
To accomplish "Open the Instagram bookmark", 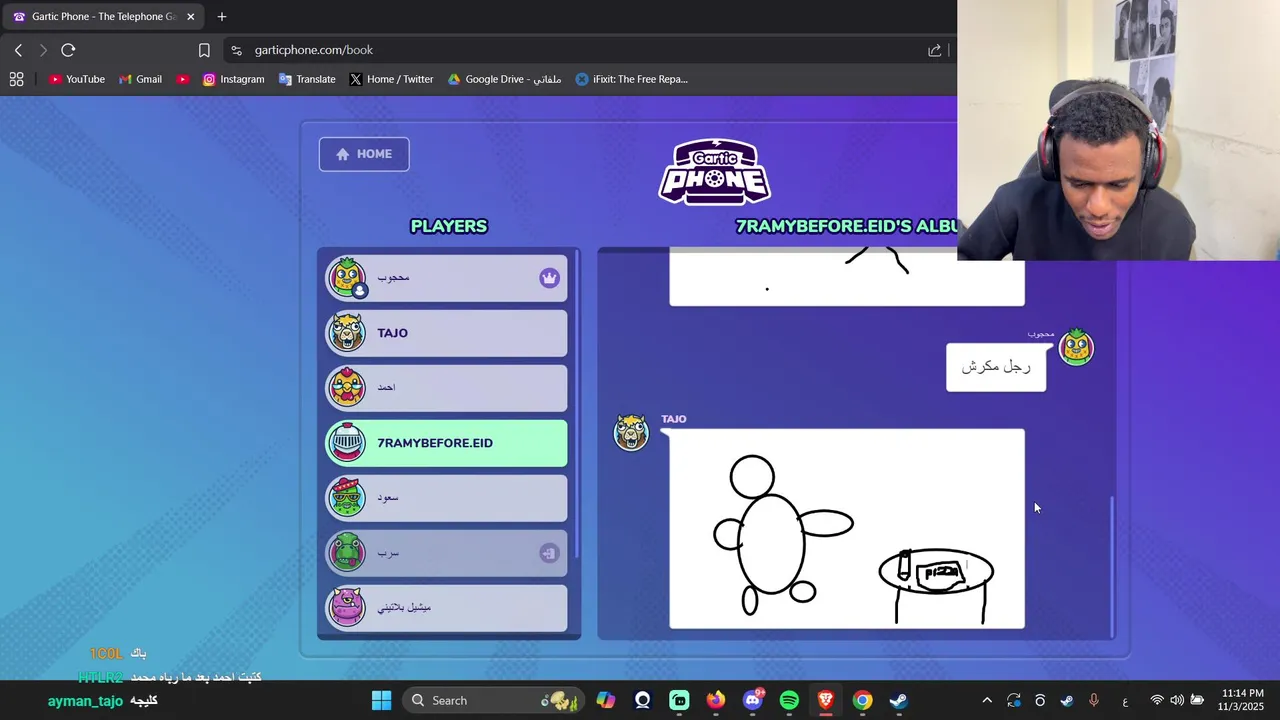I will point(233,79).
